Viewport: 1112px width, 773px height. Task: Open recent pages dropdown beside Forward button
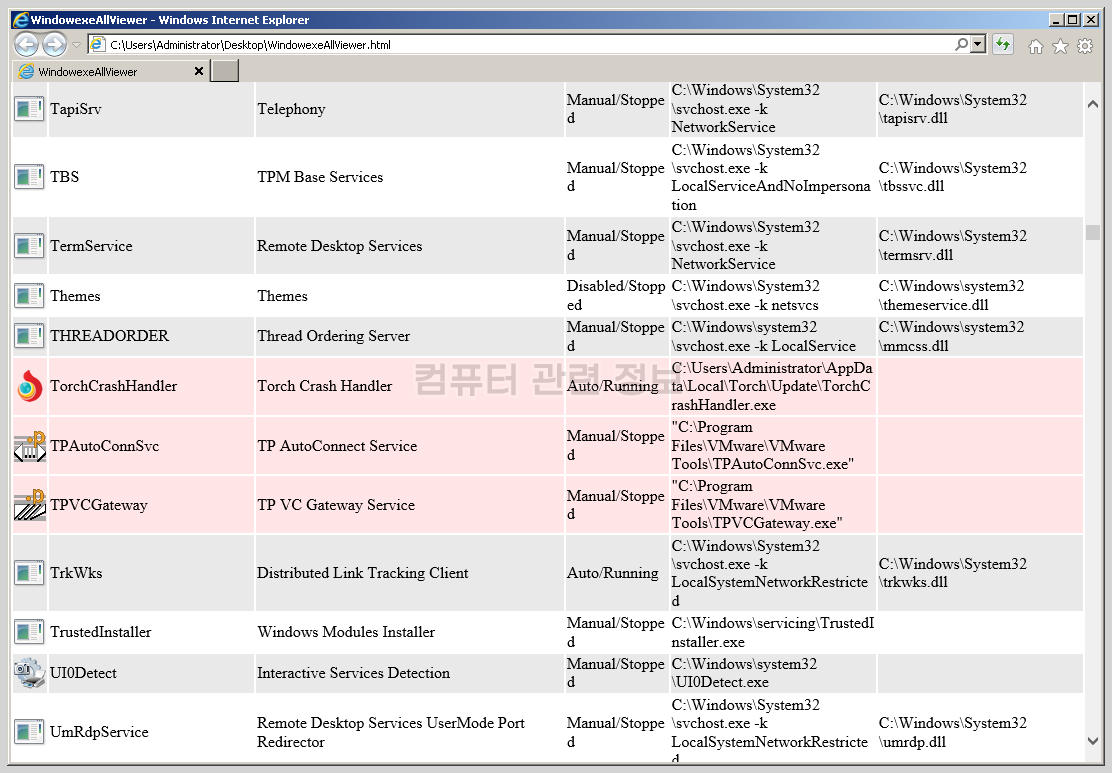[x=77, y=45]
